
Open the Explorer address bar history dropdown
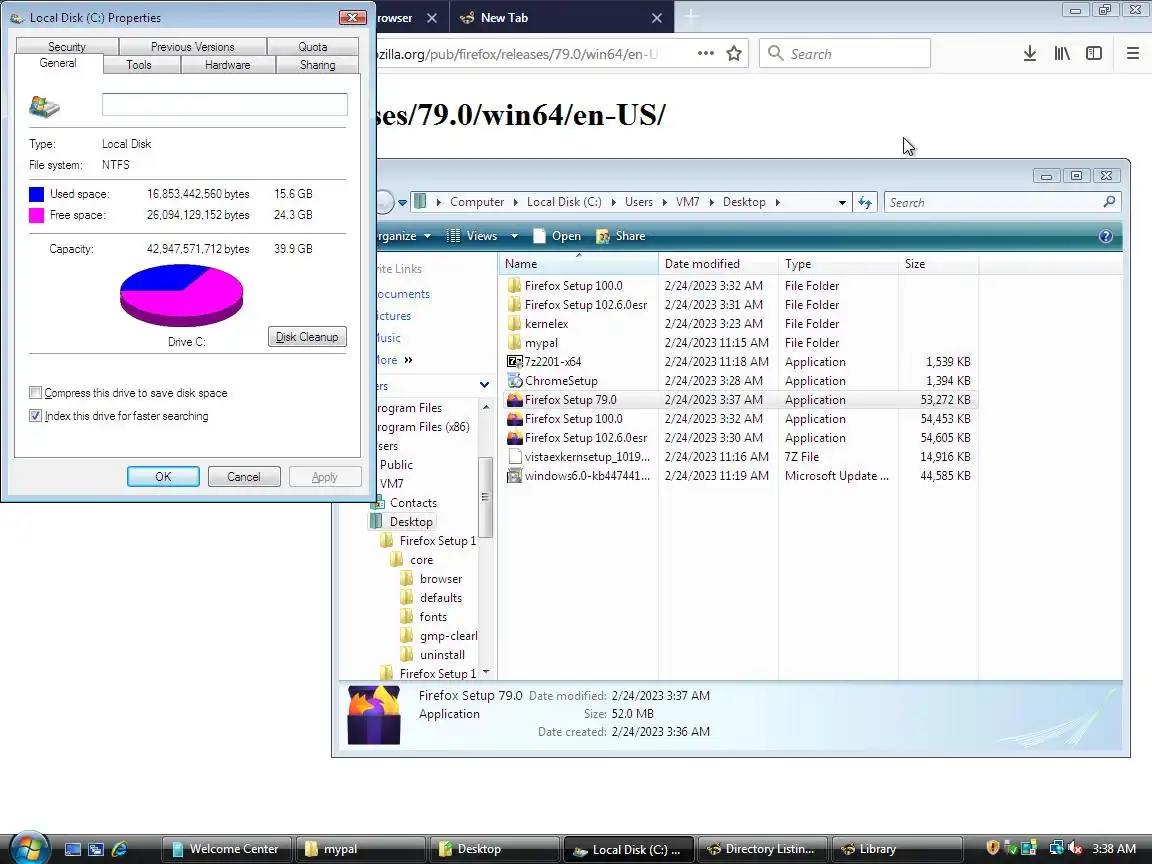click(842, 202)
